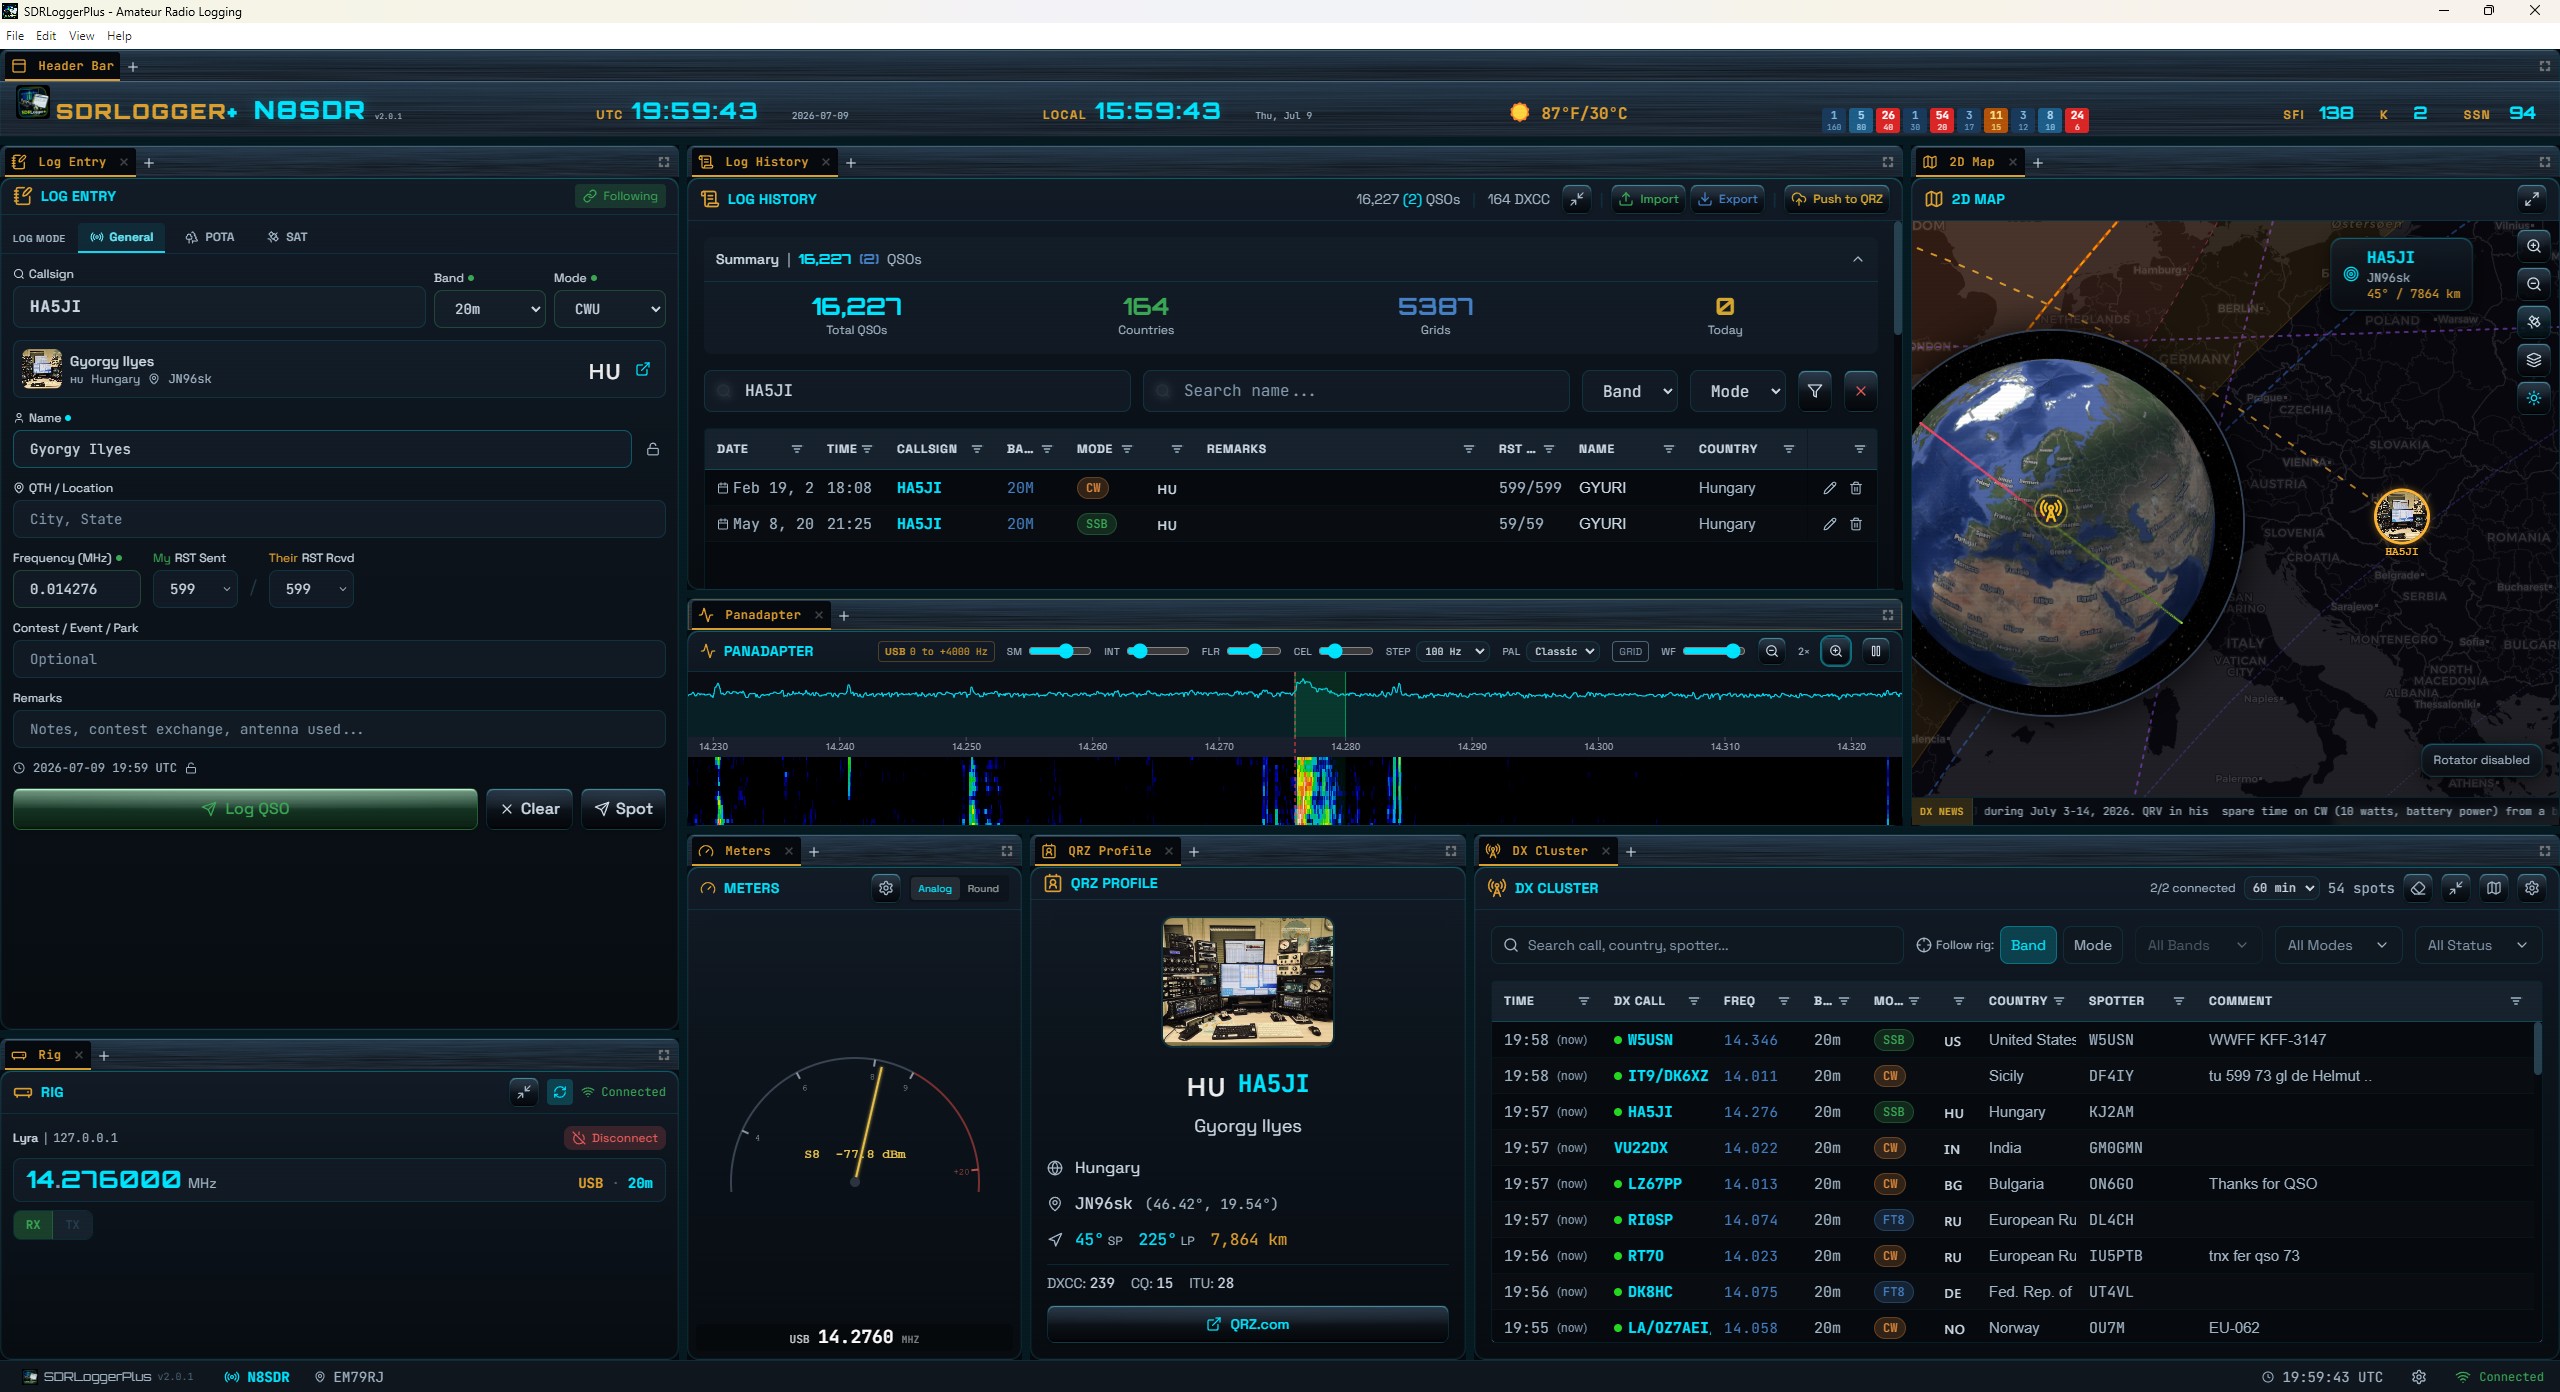Click the Spot button
The height and width of the screenshot is (1392, 2560).
coord(624,809)
